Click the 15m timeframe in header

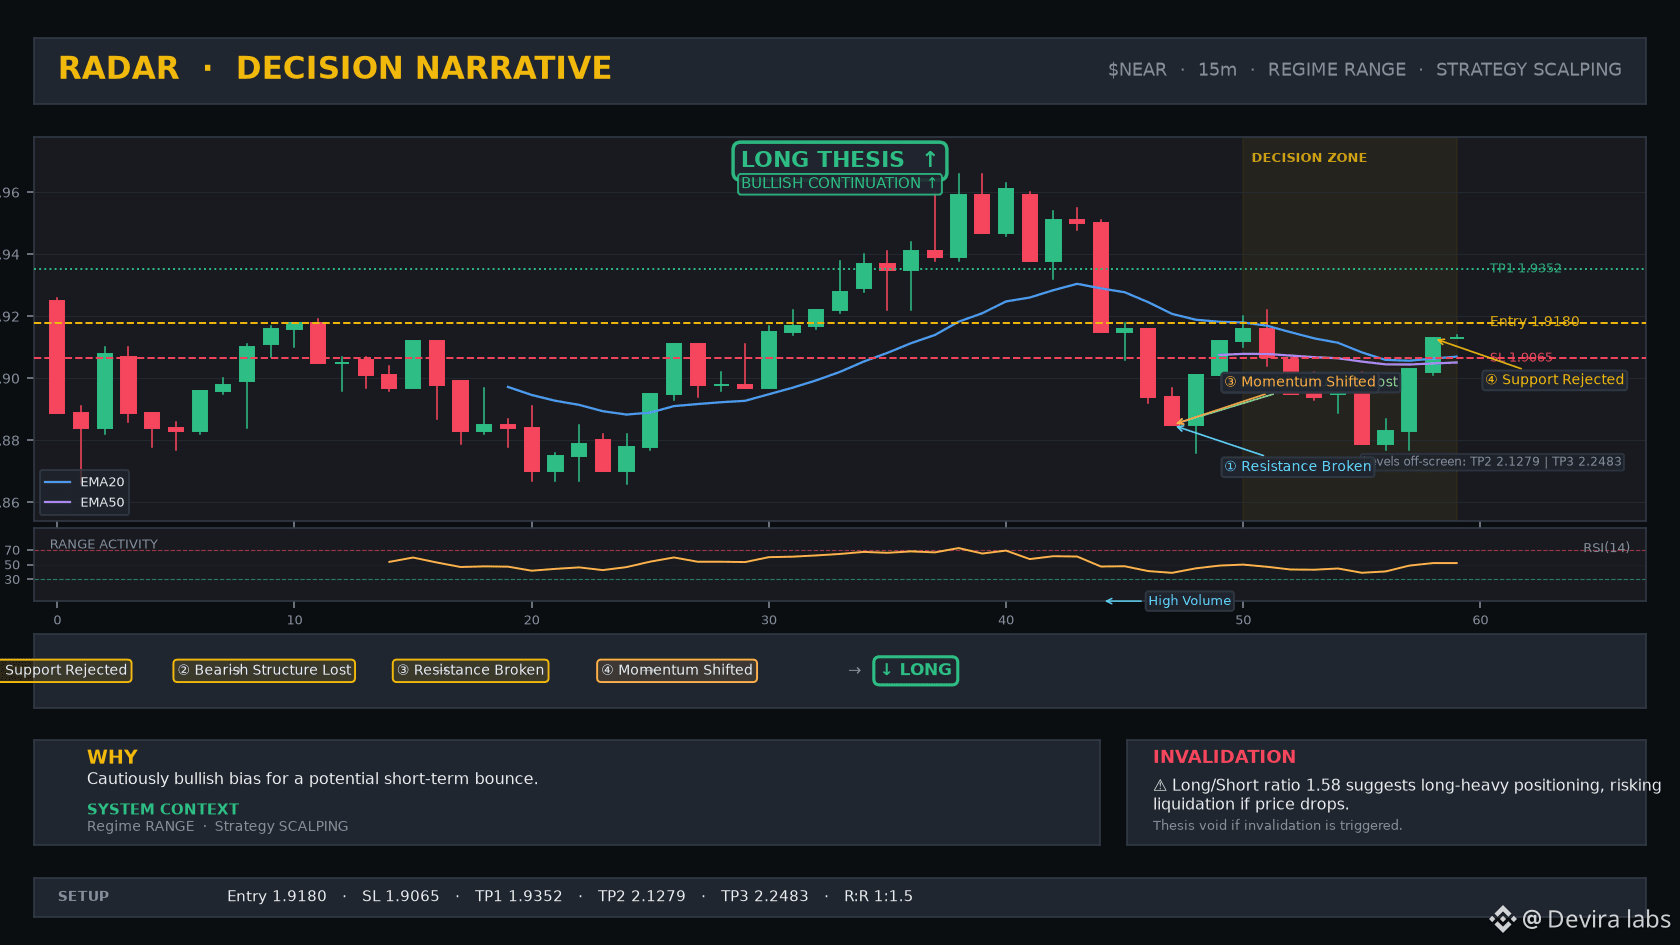[1217, 70]
